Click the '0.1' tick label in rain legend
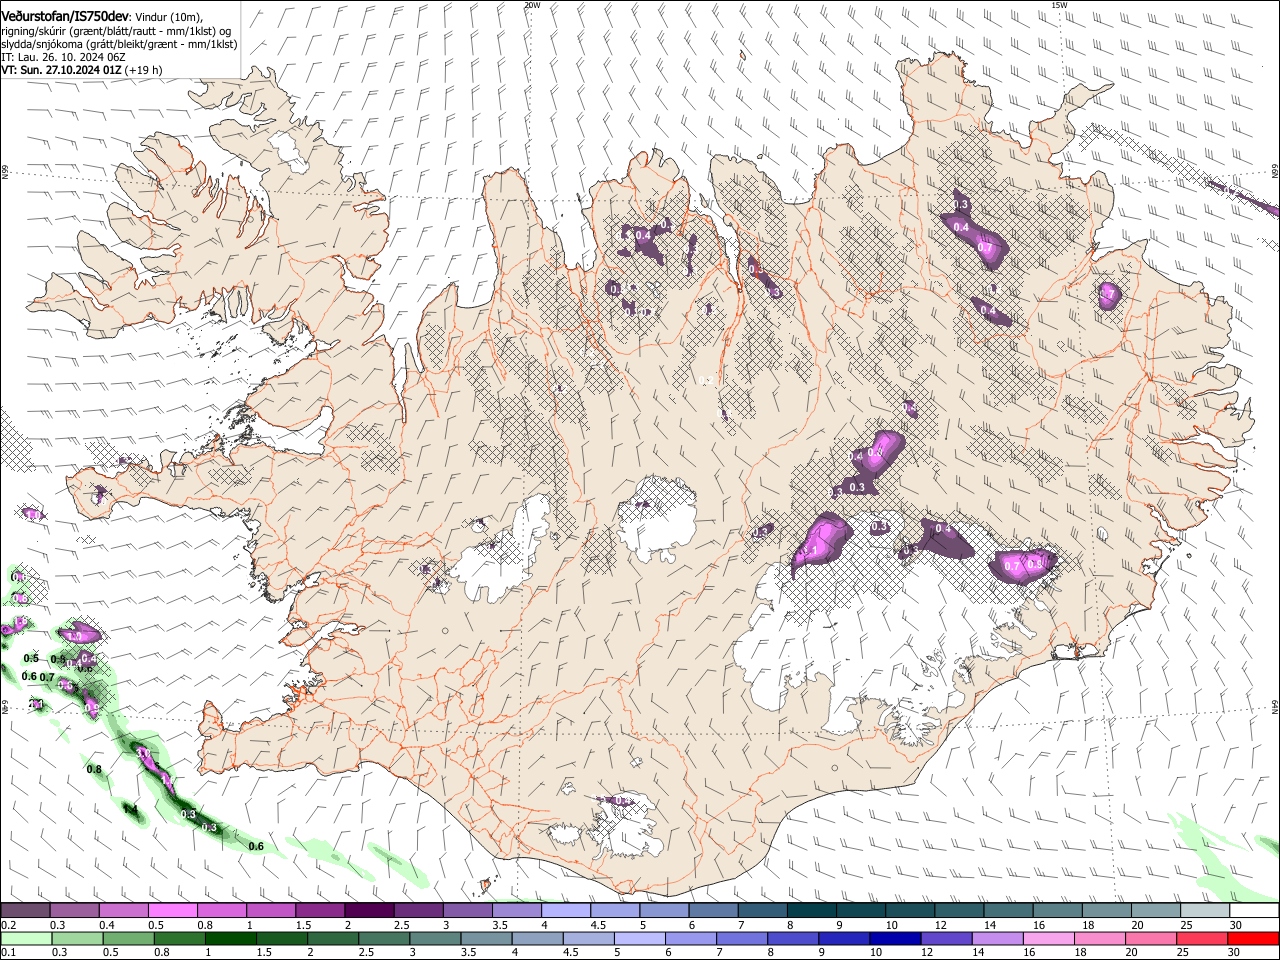The width and height of the screenshot is (1280, 960). click(7, 952)
